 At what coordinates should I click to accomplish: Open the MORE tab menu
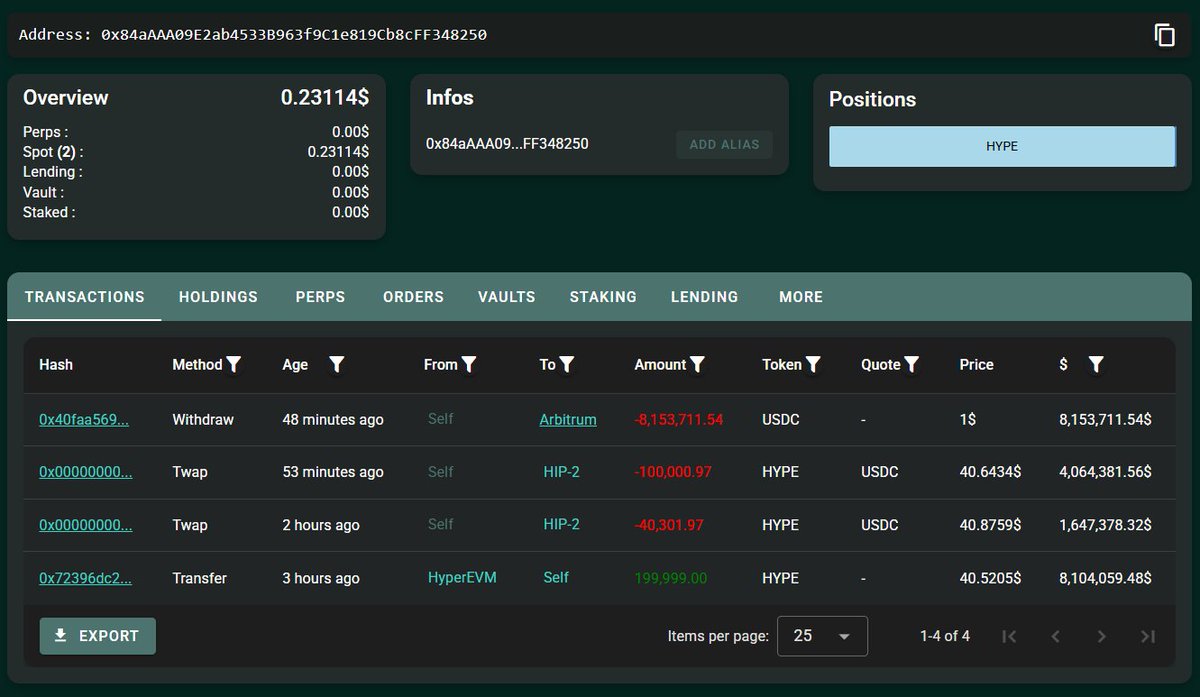click(x=801, y=297)
